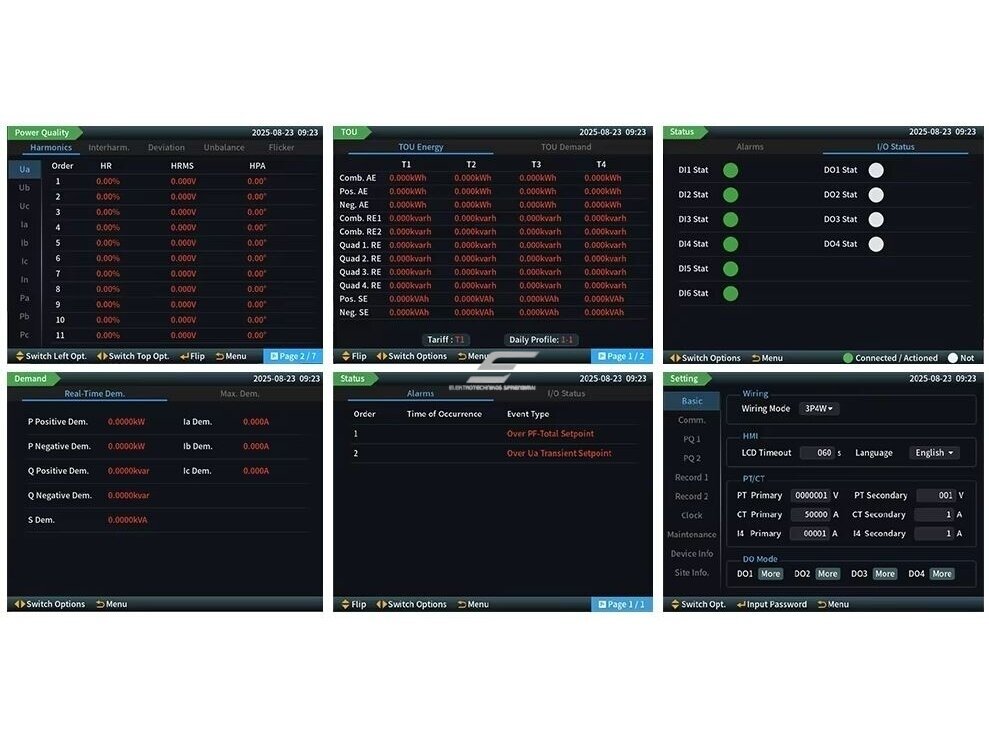
Task: Click the PT Primary field showing 0000001
Action: point(811,496)
